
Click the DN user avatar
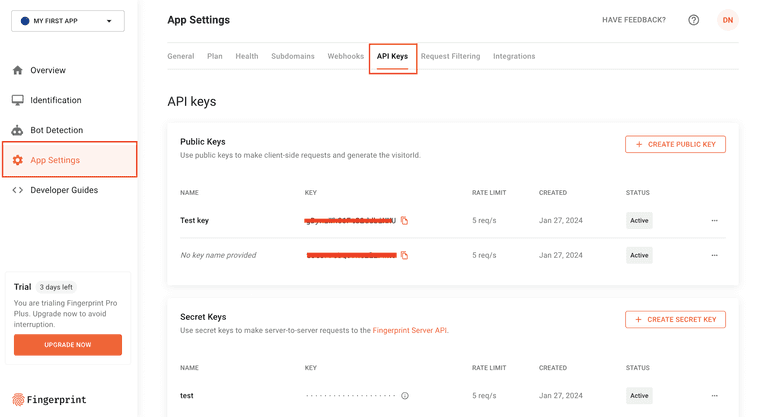pyautogui.click(x=727, y=20)
